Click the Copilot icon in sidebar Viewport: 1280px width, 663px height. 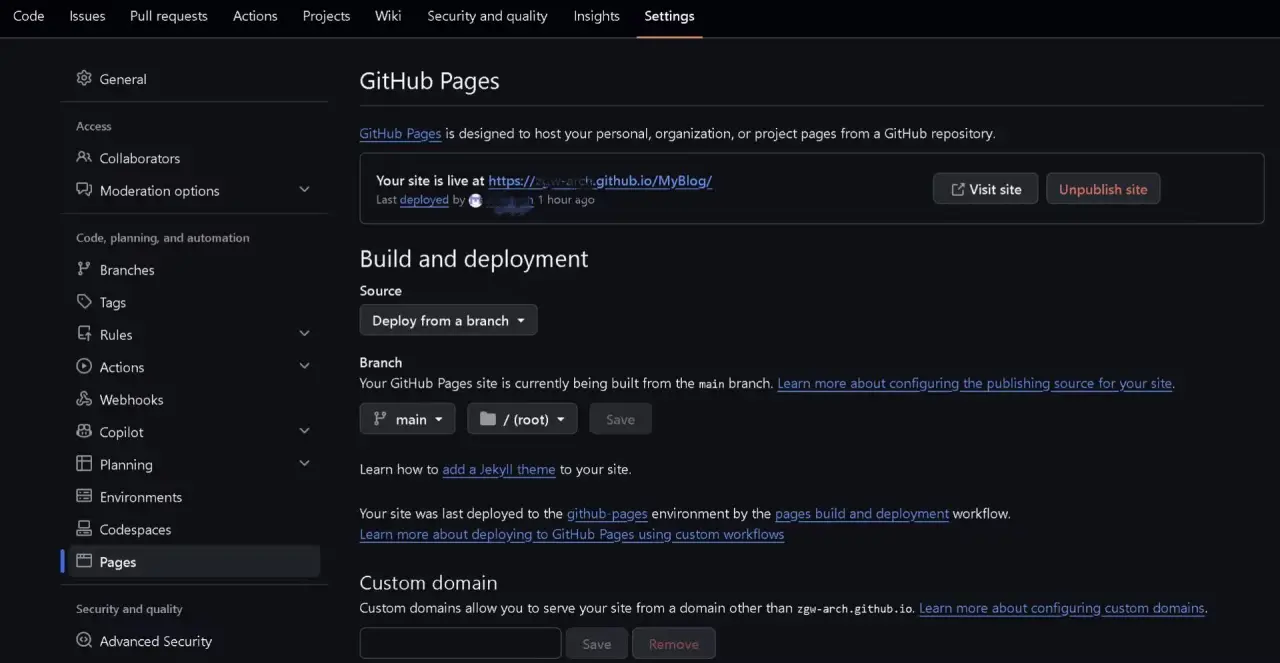point(84,431)
